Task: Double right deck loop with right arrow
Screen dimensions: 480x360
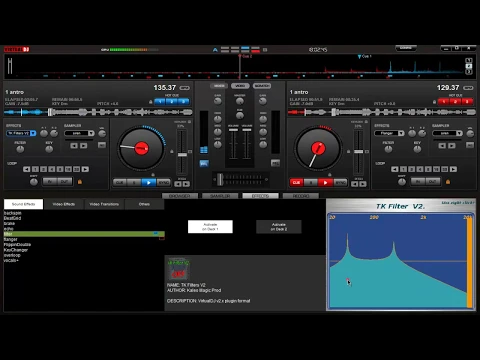Action: click(453, 169)
